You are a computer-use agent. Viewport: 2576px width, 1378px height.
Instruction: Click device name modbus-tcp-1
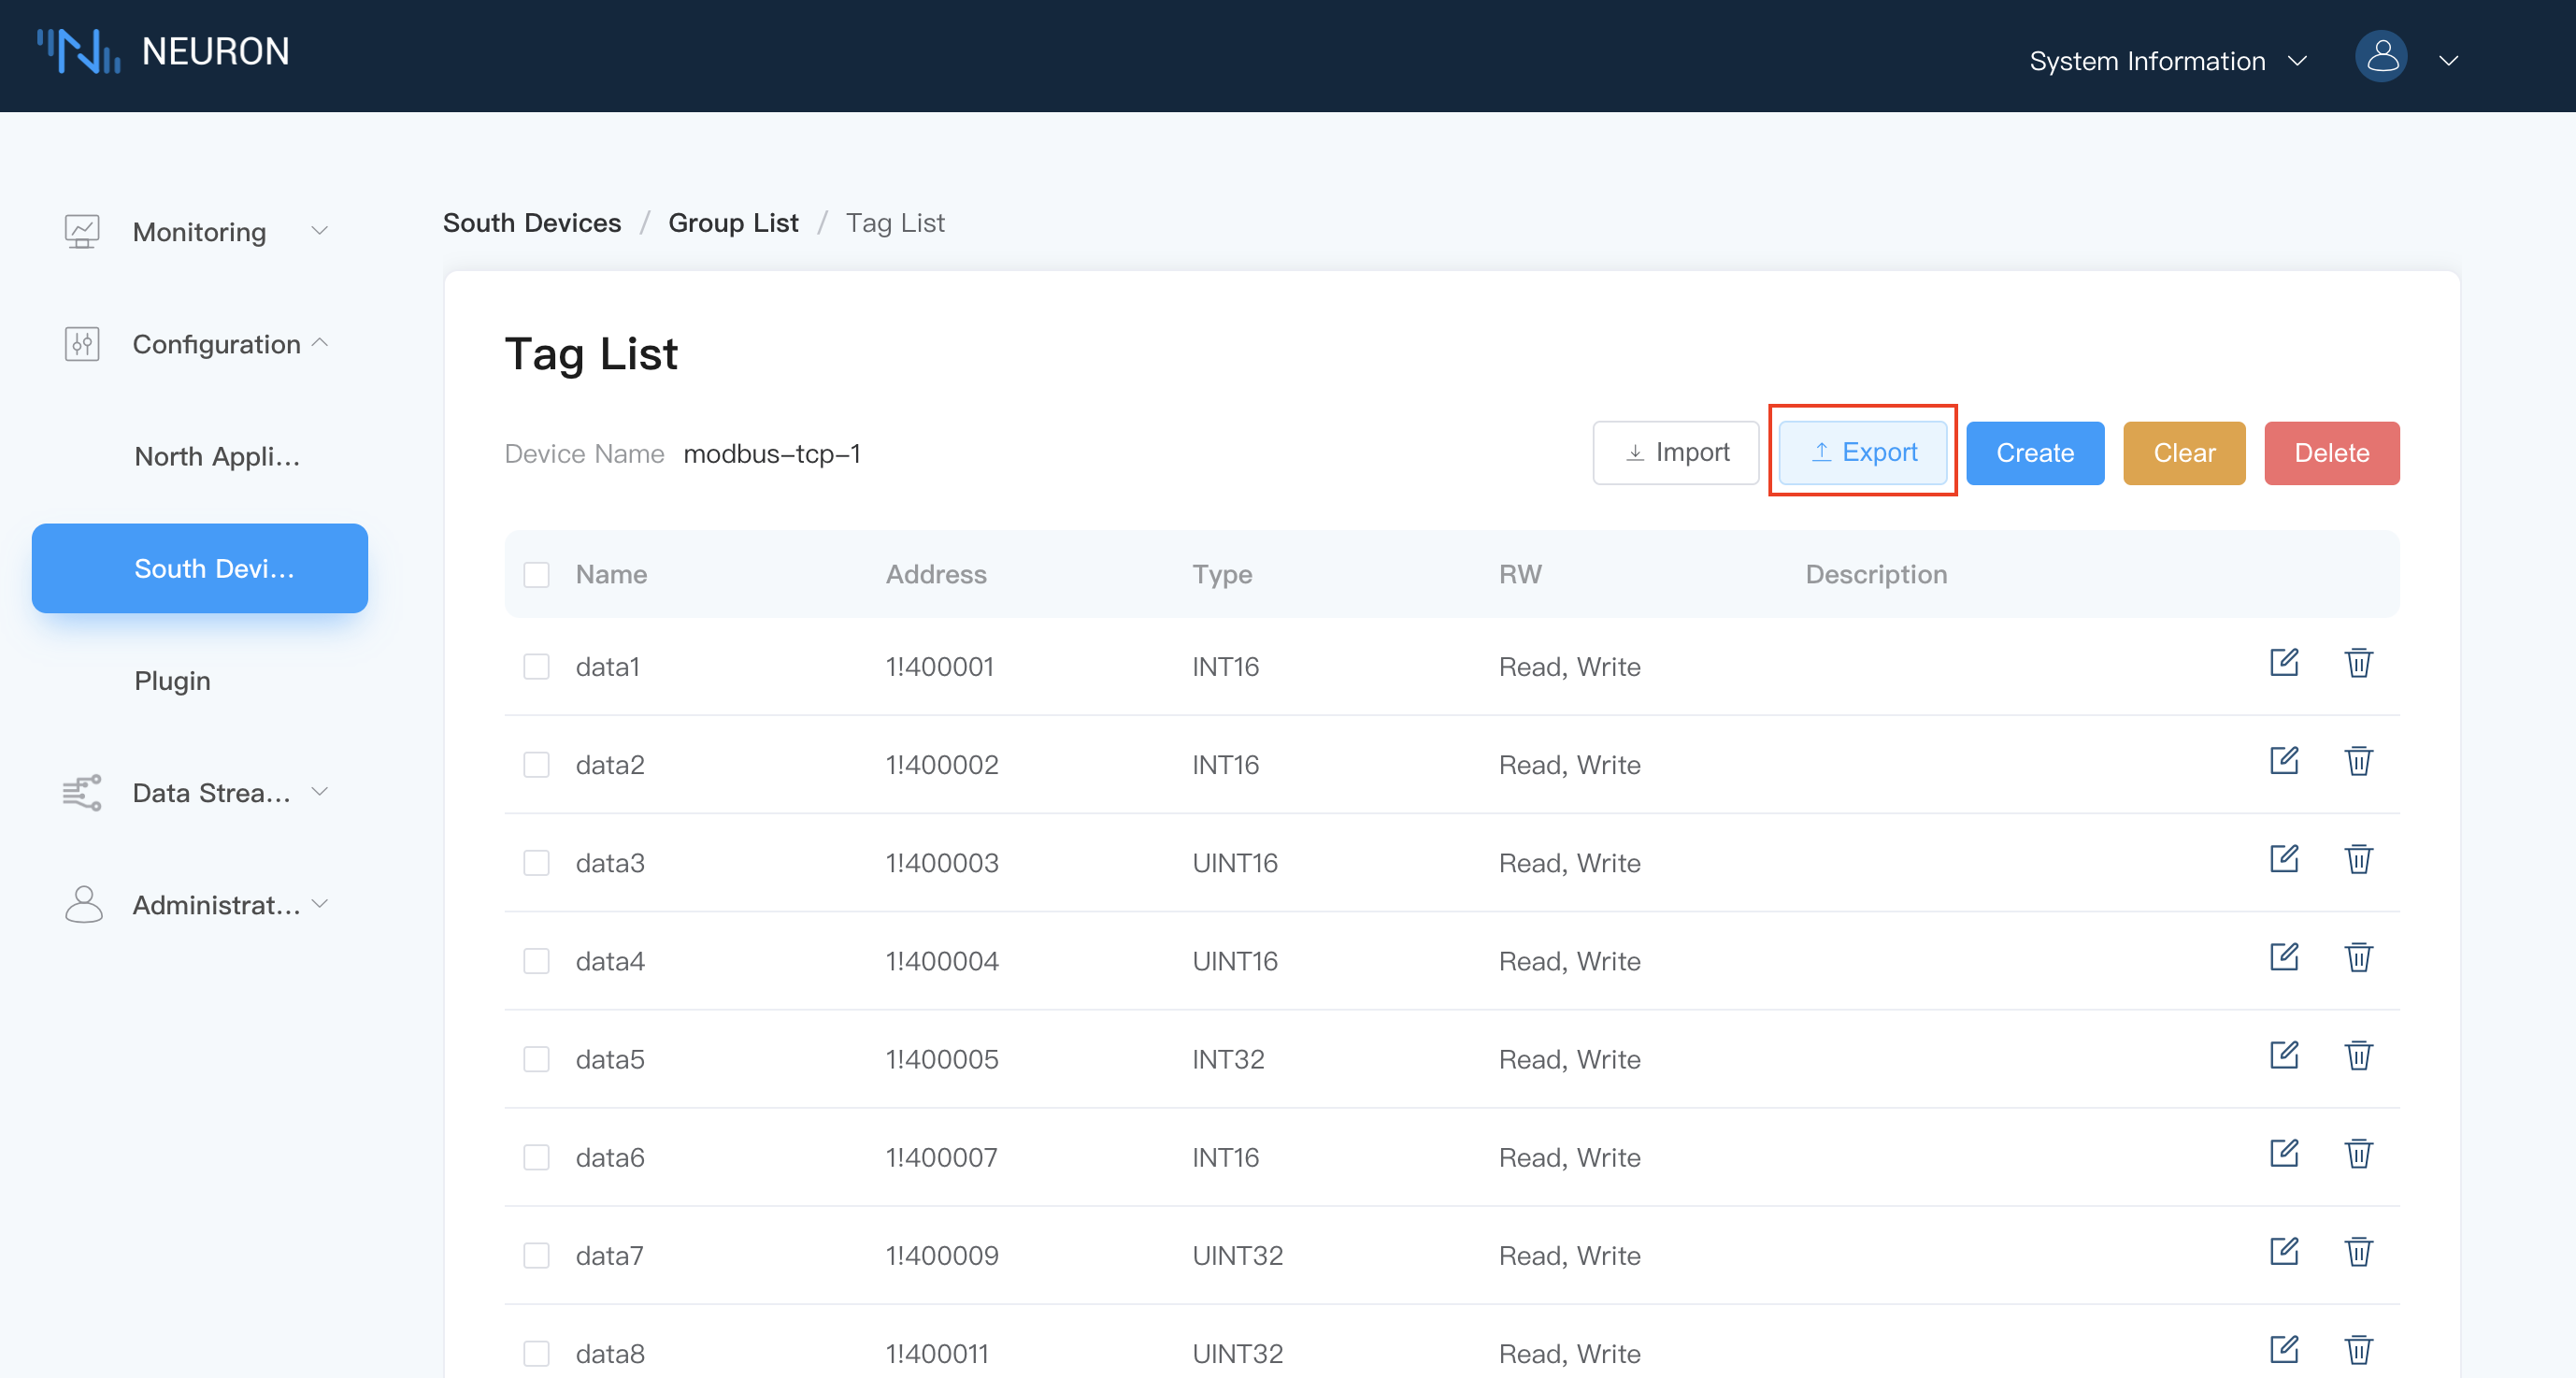pyautogui.click(x=771, y=453)
